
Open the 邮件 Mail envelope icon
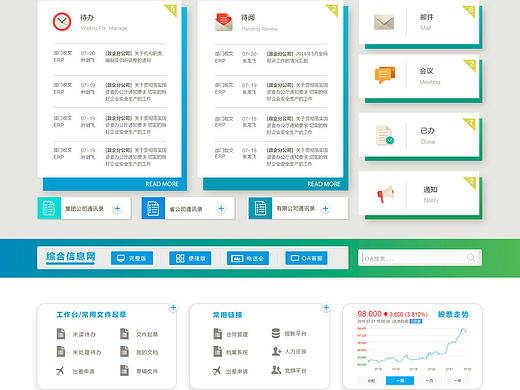(x=384, y=22)
